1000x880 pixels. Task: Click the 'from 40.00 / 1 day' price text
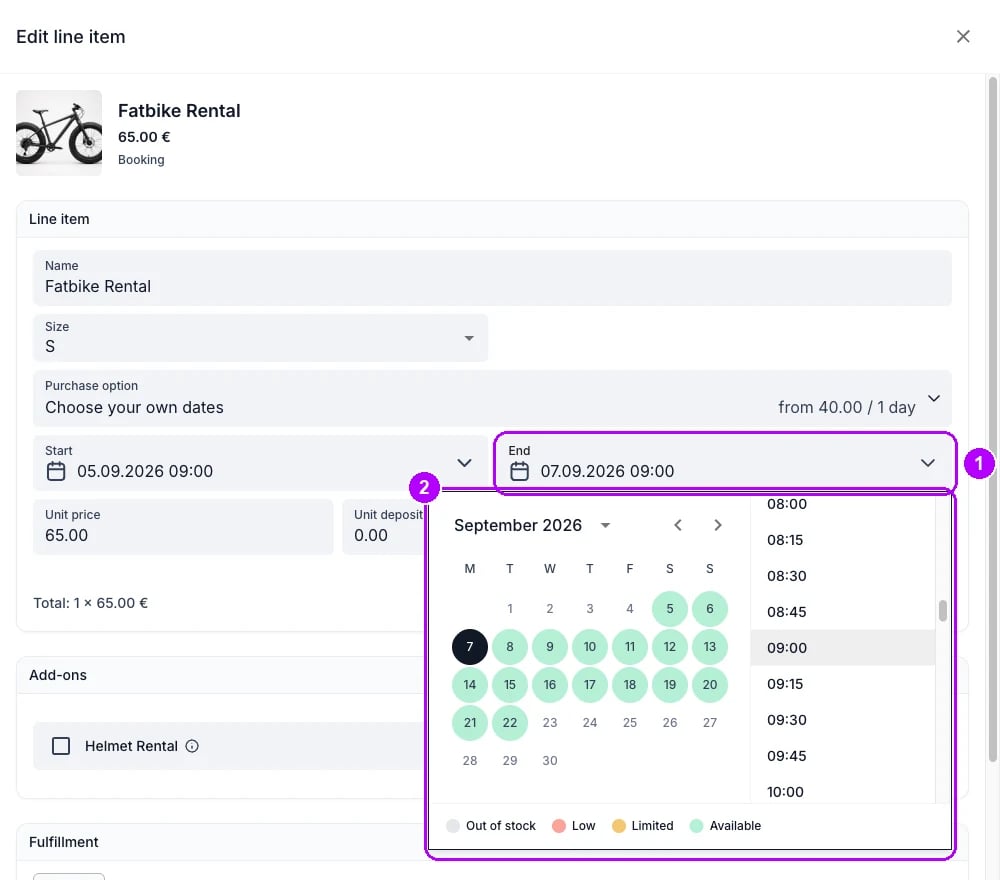(846, 407)
